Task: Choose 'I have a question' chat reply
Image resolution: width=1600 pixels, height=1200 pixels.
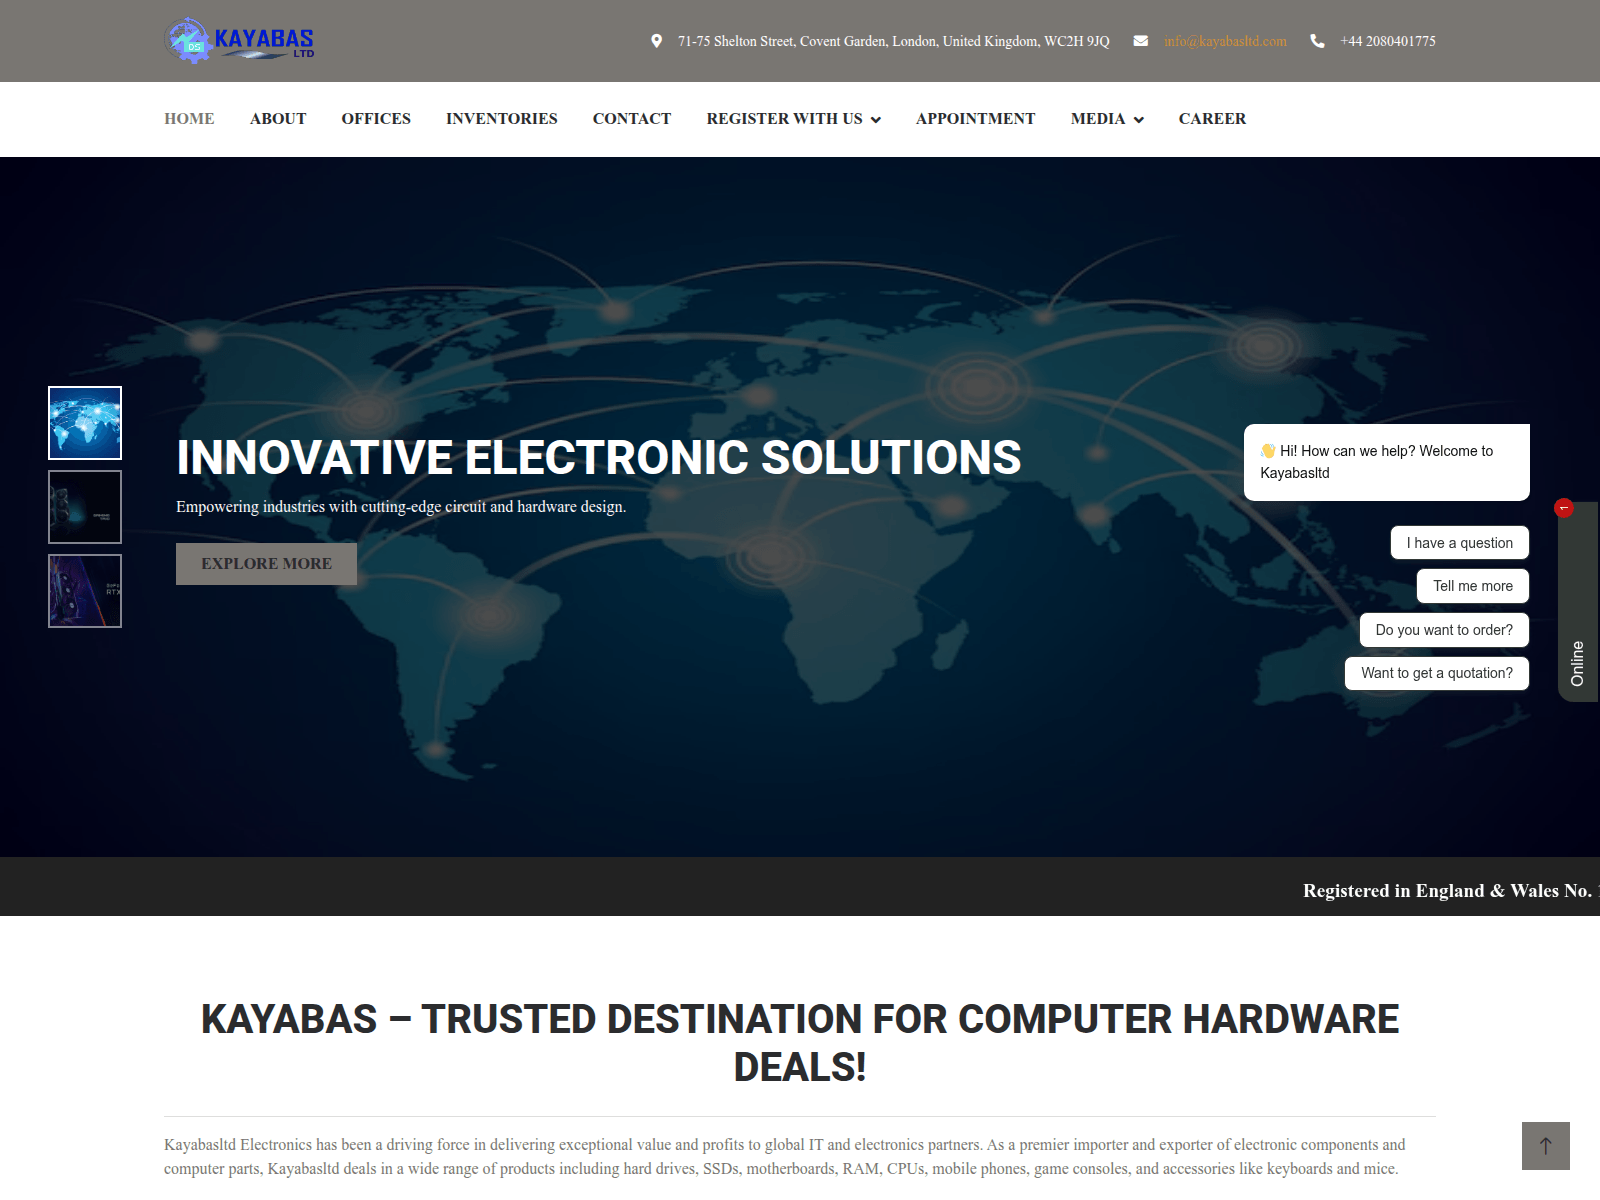Action: click(x=1460, y=543)
